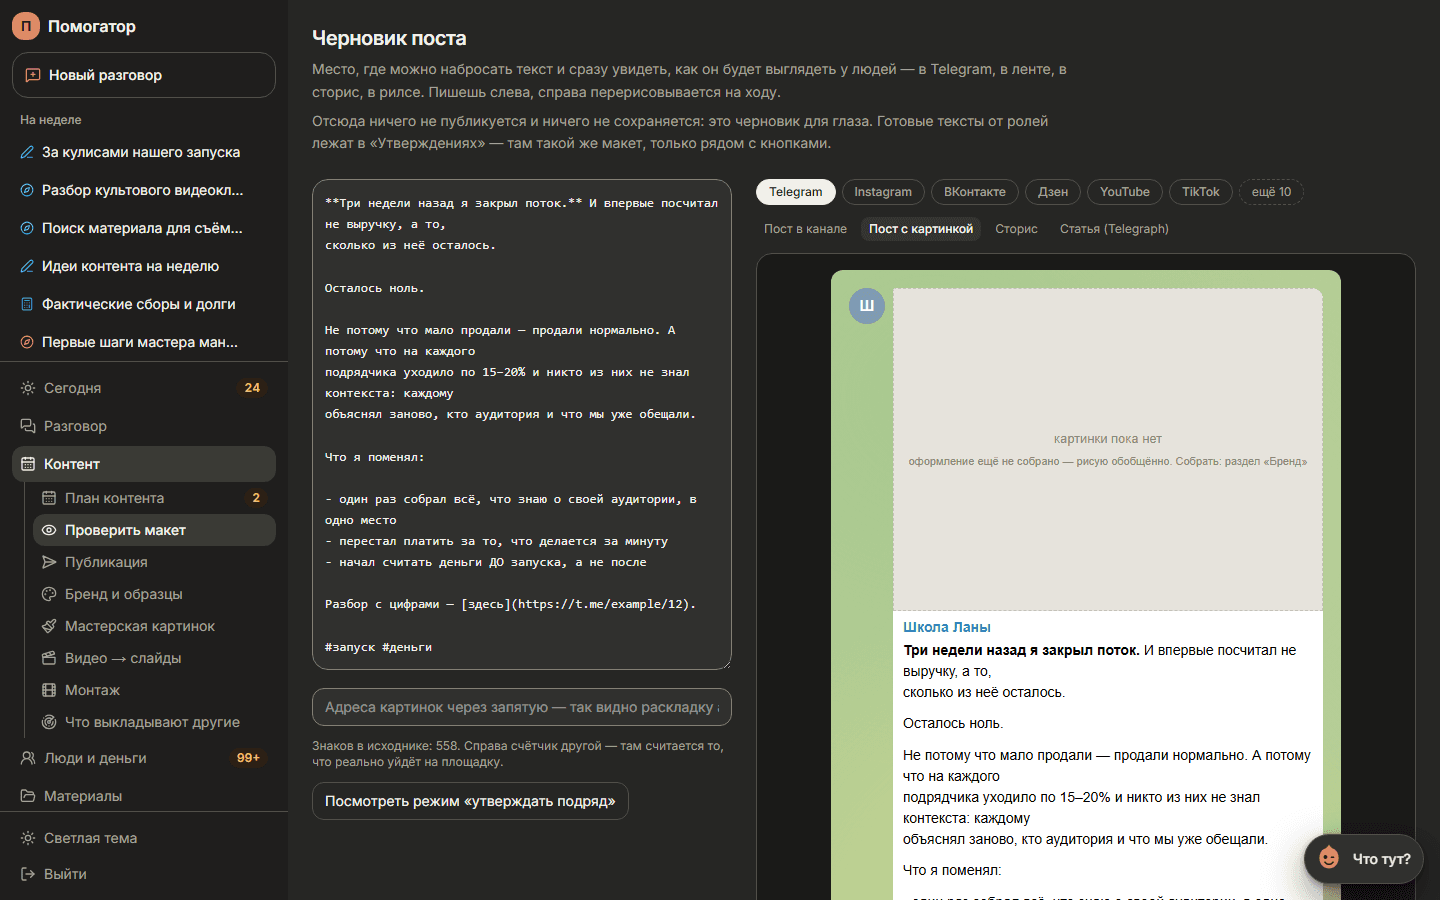Click the «Ш» channel avatar in preview
This screenshot has height=900, width=1440.
tap(867, 306)
